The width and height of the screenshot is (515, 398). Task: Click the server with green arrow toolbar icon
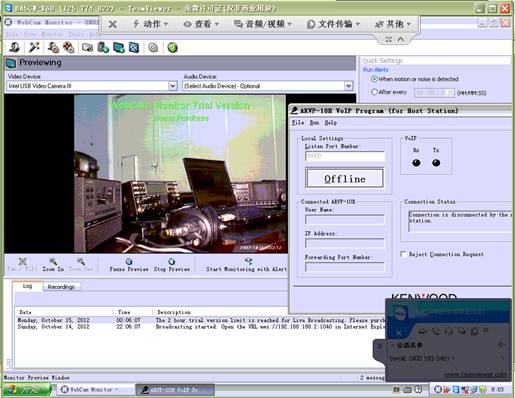(x=103, y=48)
